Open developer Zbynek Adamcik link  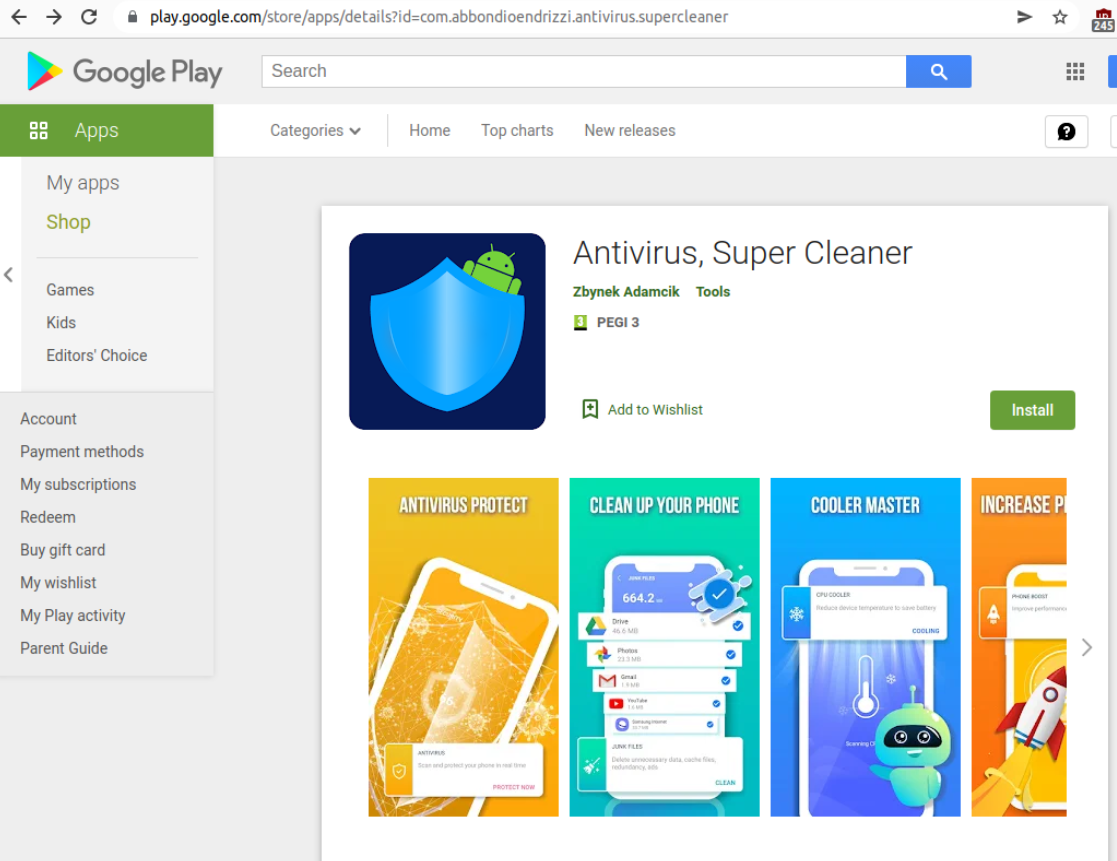625,291
